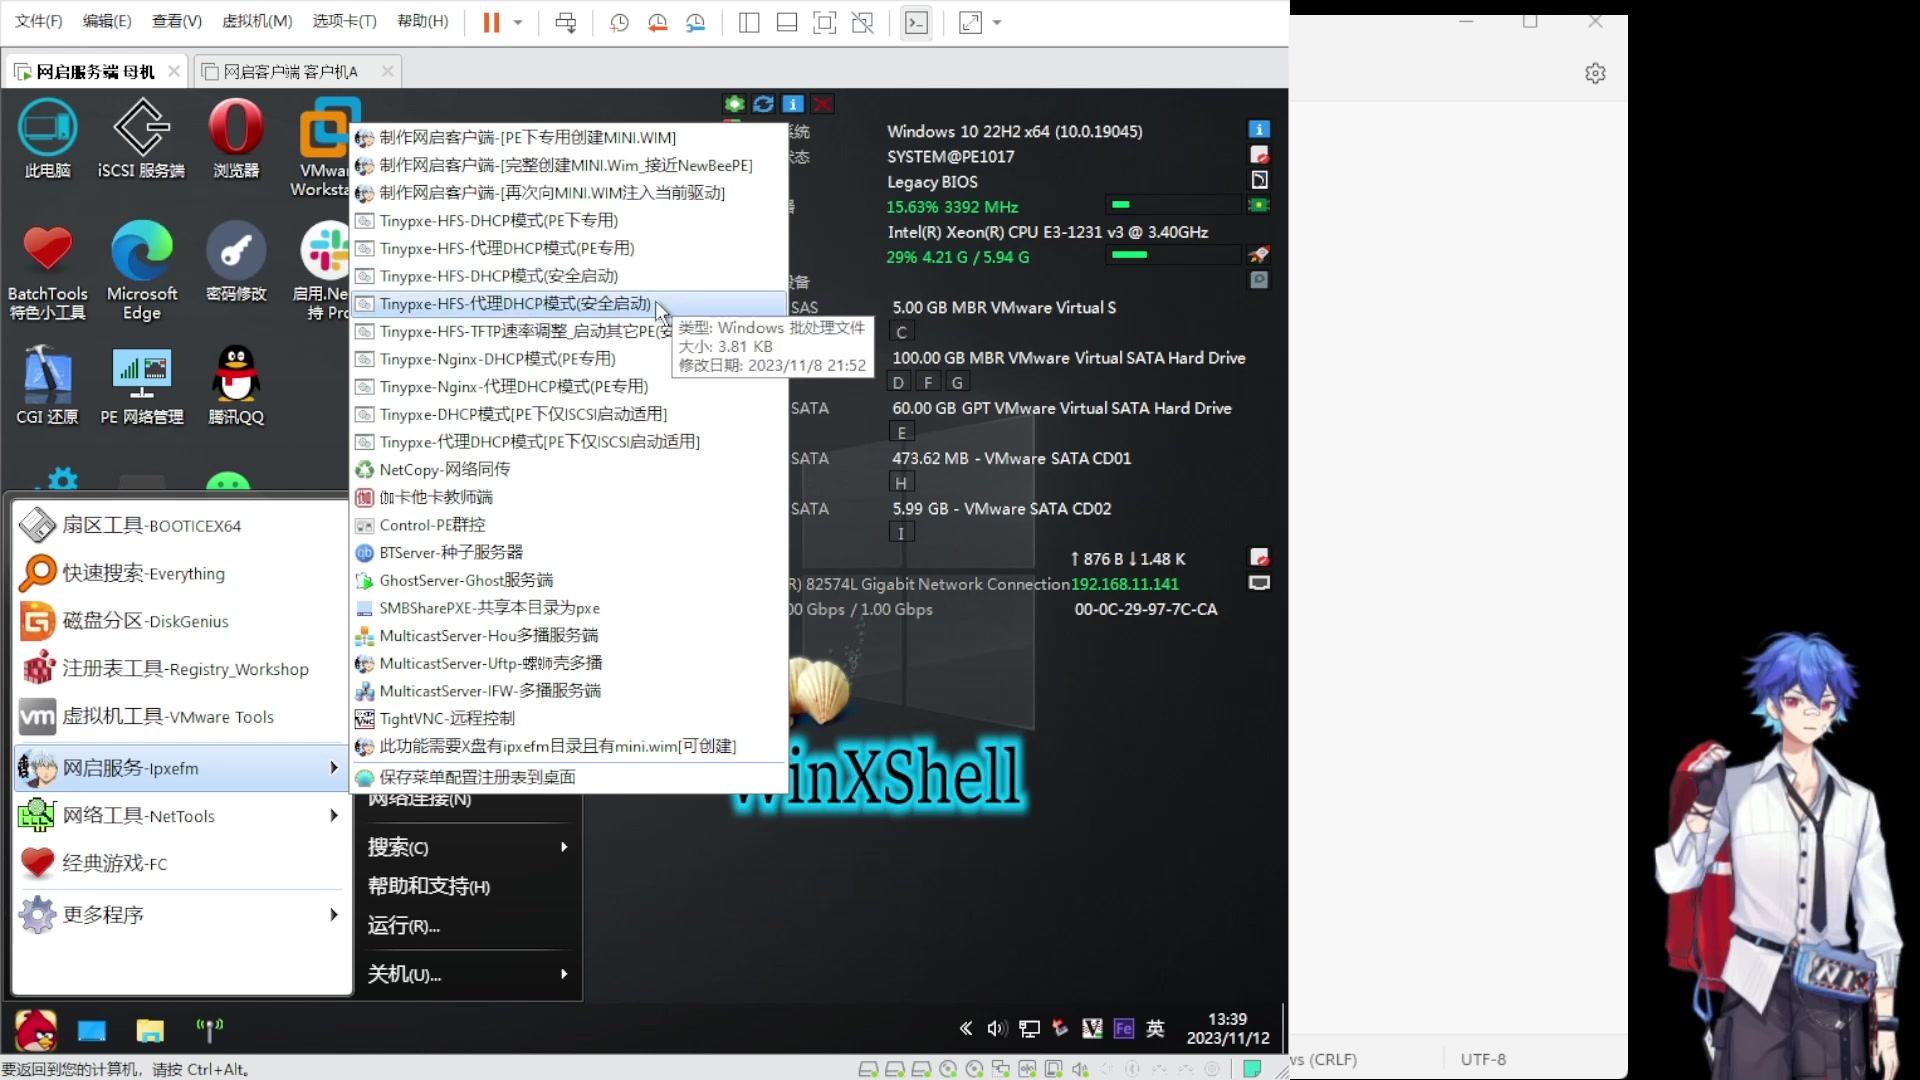Select BTServer-种子服务器 menu entry
The width and height of the screenshot is (1920, 1080).
(569, 552)
